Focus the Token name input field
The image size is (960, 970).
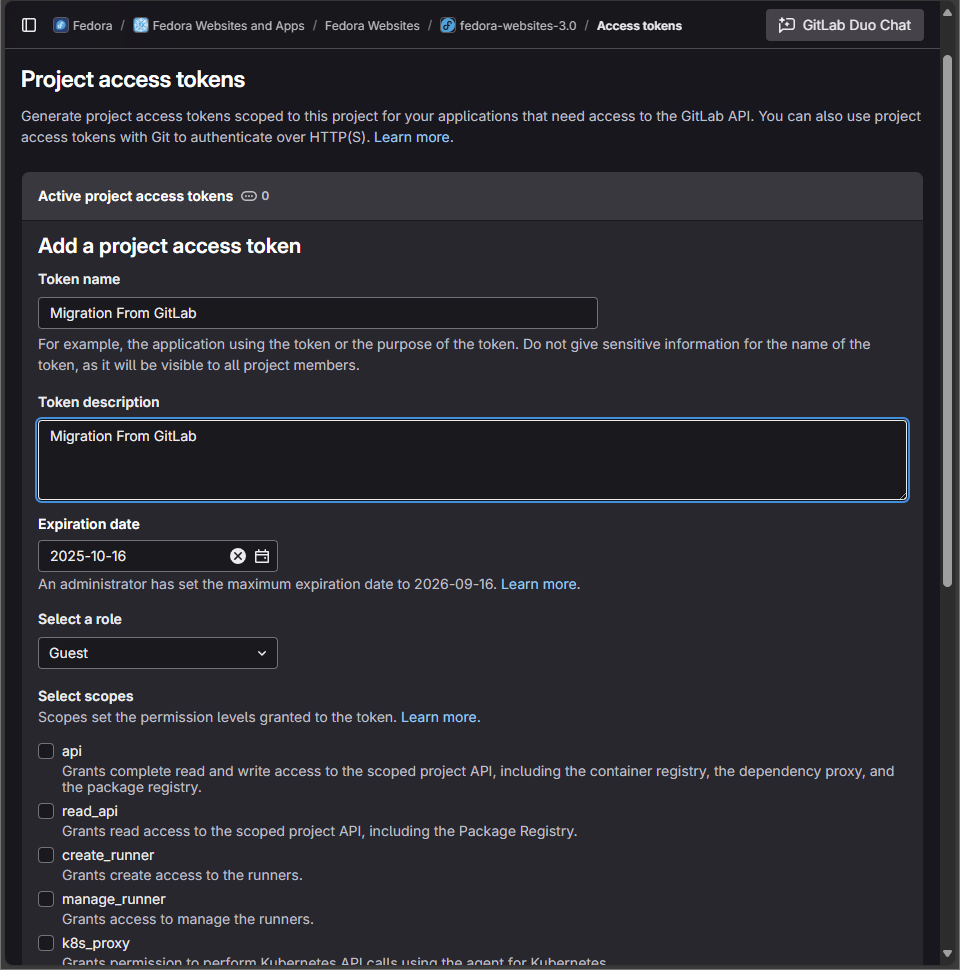(x=317, y=313)
